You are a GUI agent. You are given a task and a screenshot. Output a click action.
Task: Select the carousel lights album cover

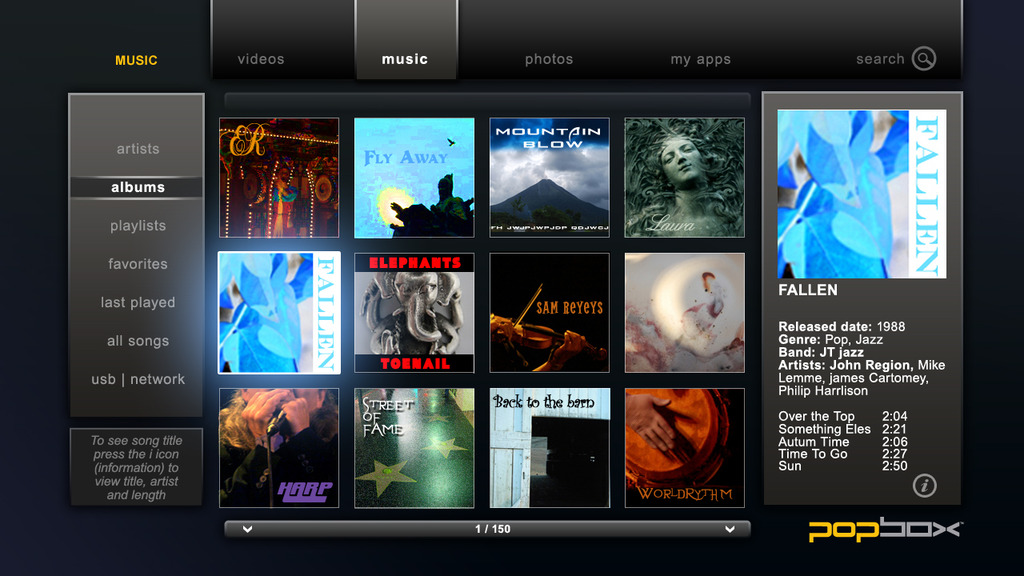tap(279, 178)
